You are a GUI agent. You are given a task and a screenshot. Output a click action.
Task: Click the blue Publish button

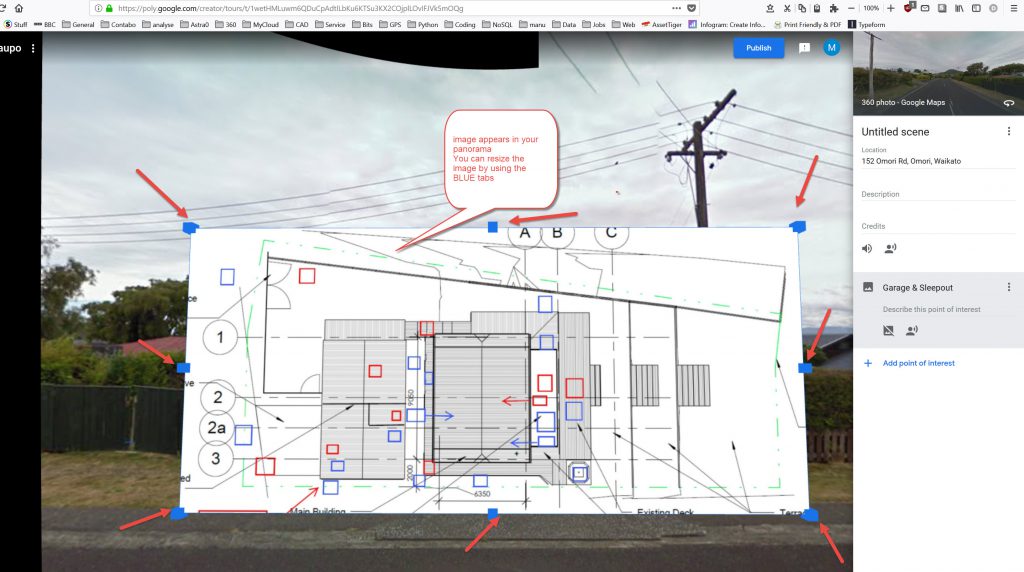[x=758, y=48]
